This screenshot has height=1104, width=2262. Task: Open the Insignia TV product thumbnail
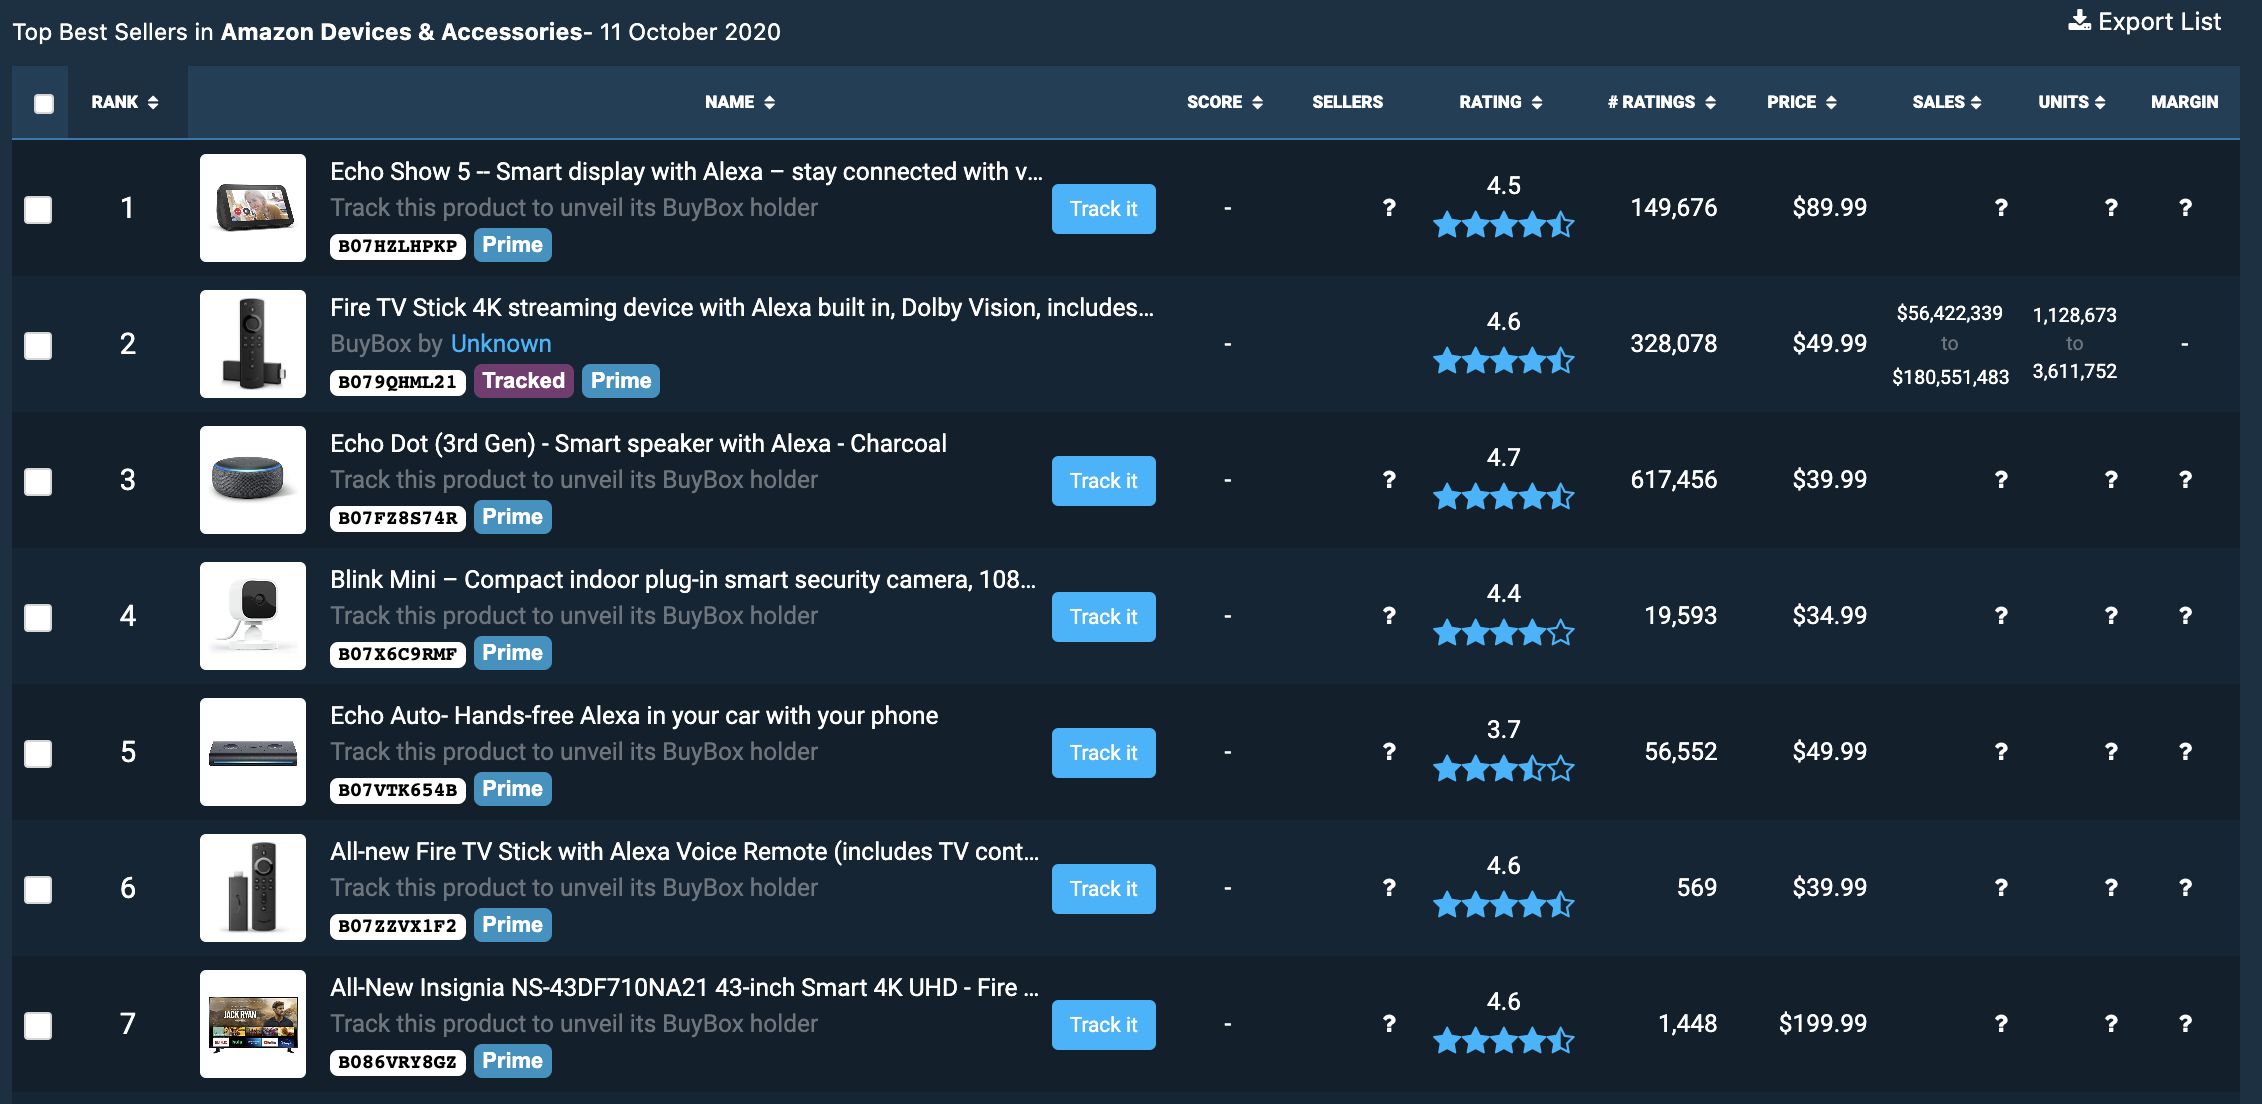pos(253,1024)
